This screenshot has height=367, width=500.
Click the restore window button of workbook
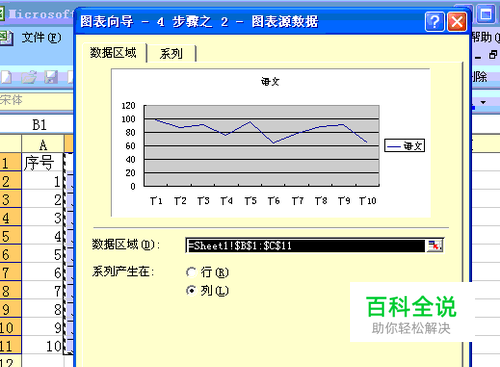pyautogui.click(x=493, y=55)
